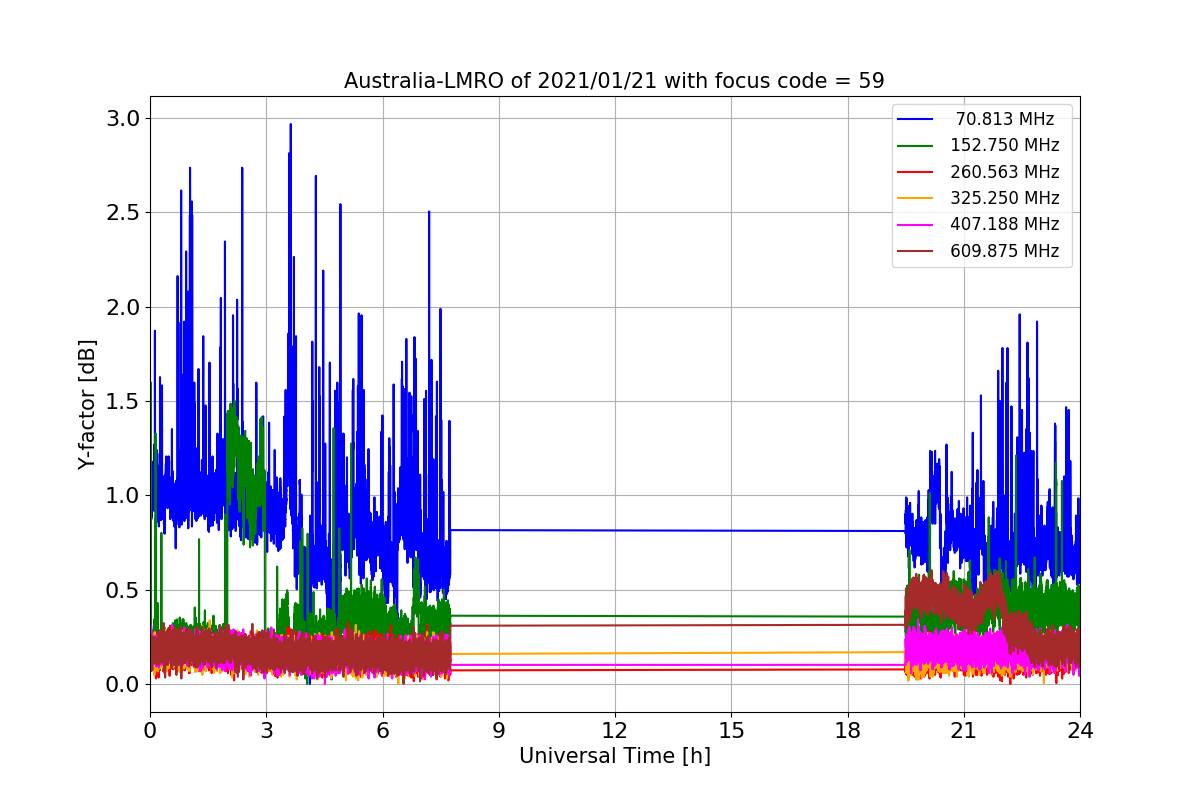The image size is (1200, 800).
Task: Click the 6 hour x-axis tick label
Action: (x=382, y=730)
